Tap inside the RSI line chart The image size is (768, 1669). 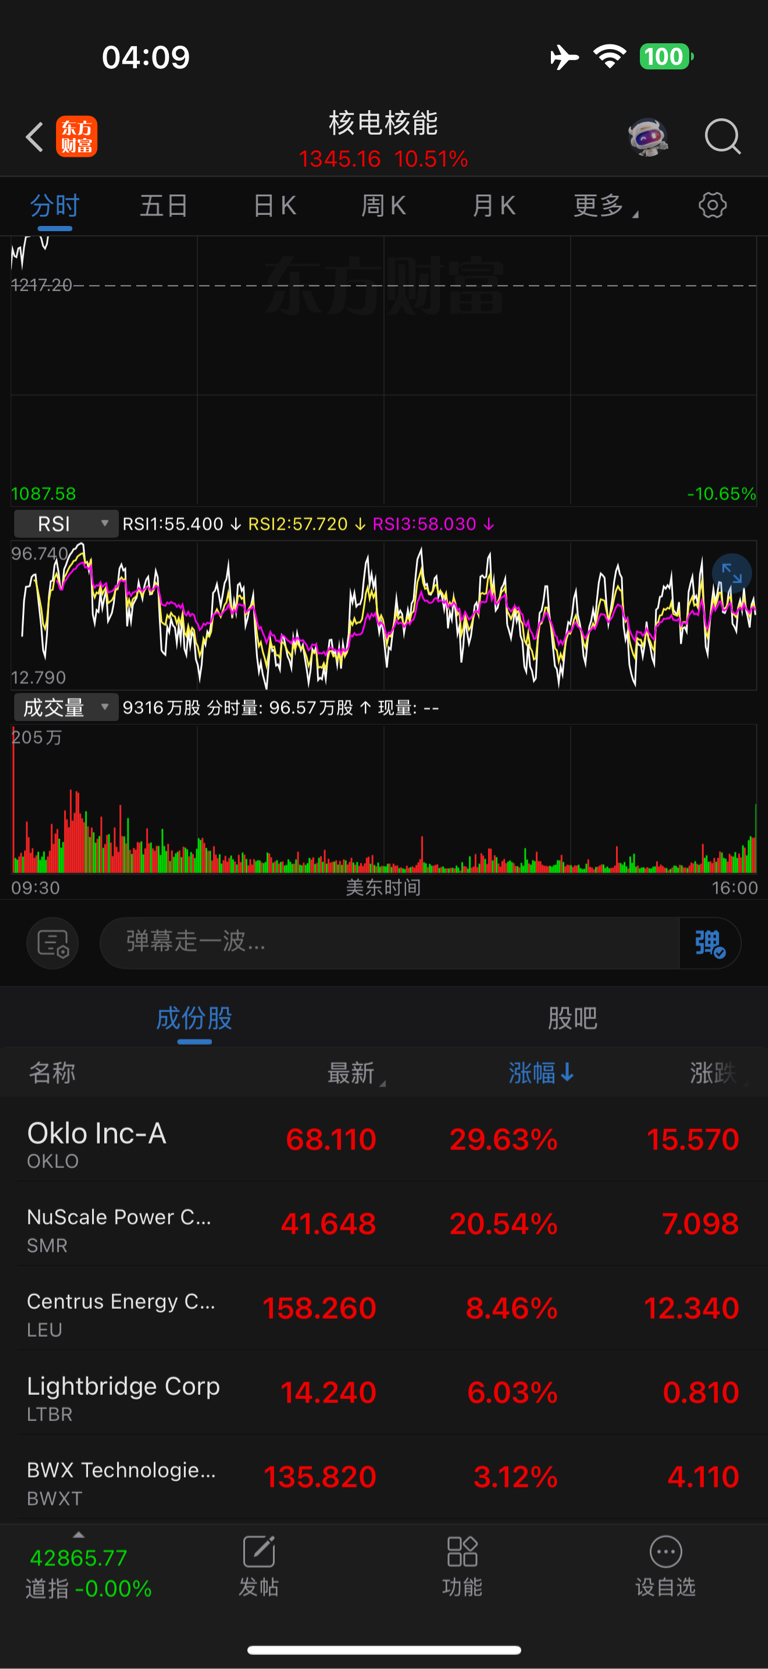coord(384,616)
